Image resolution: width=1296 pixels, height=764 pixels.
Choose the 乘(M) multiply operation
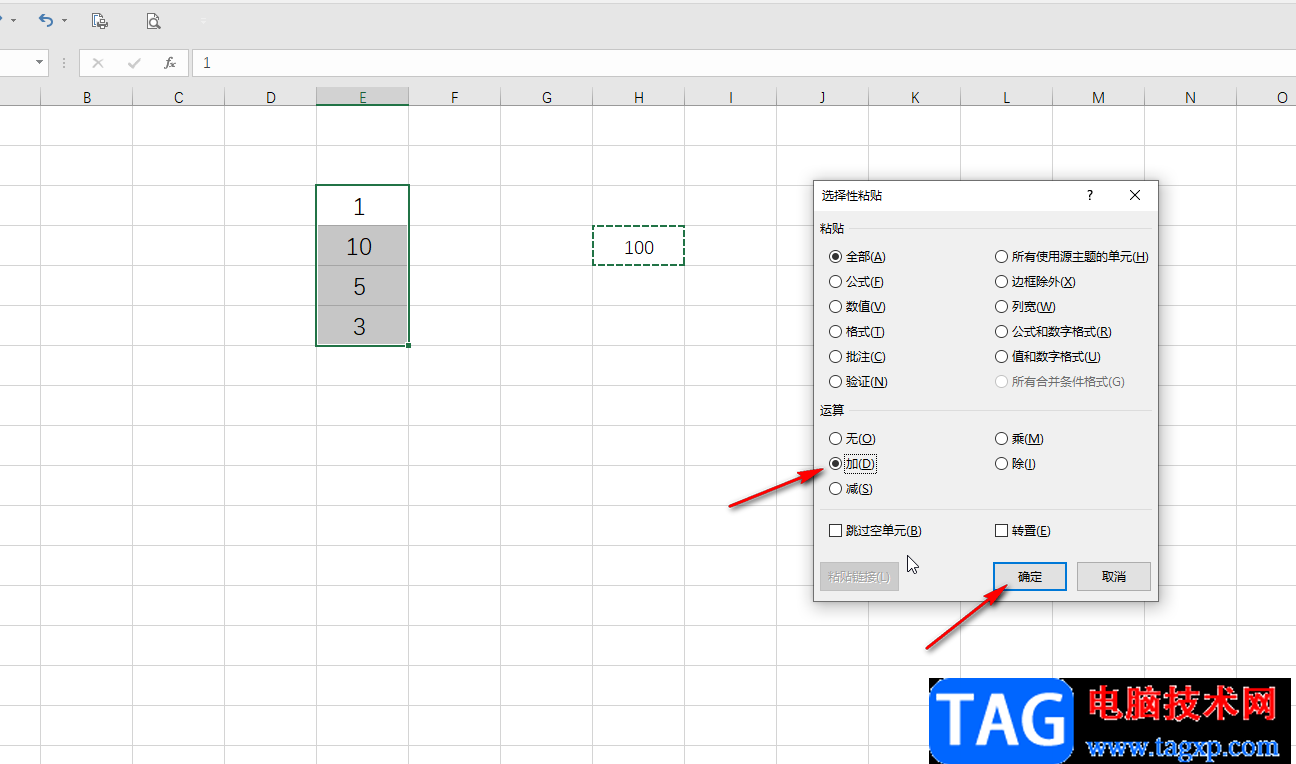point(1019,439)
